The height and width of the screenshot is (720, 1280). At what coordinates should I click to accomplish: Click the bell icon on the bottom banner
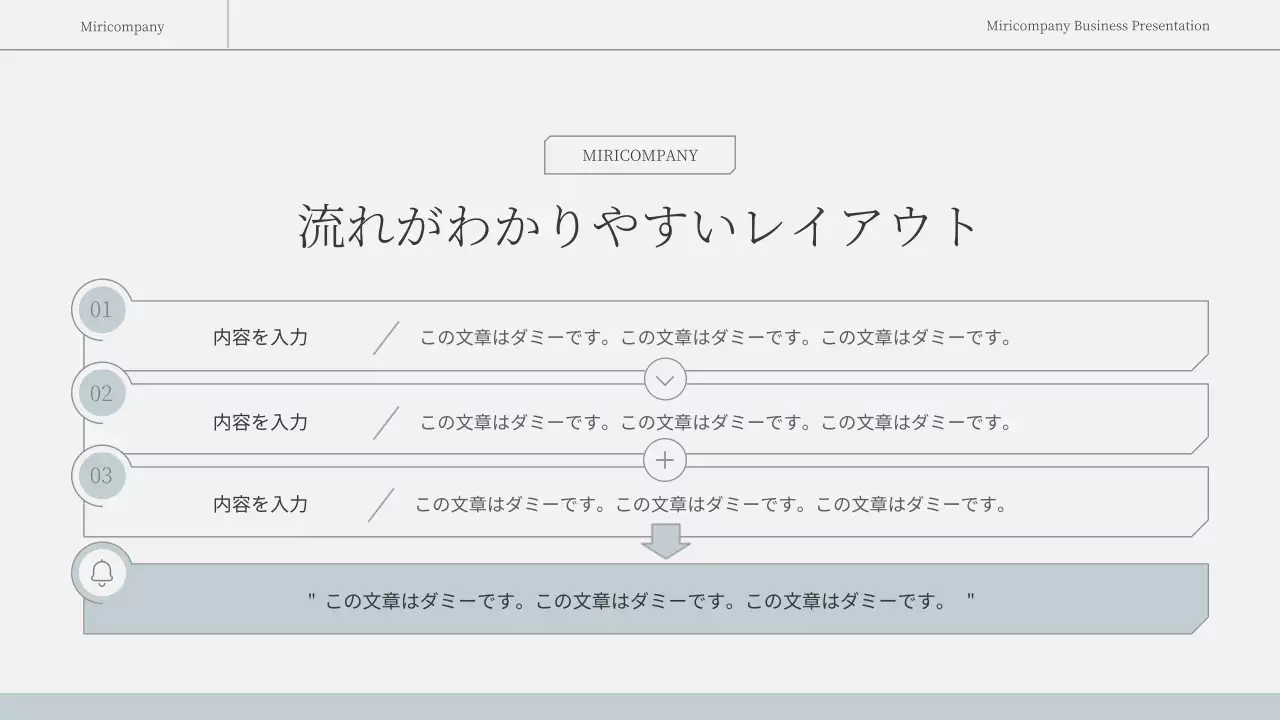100,573
